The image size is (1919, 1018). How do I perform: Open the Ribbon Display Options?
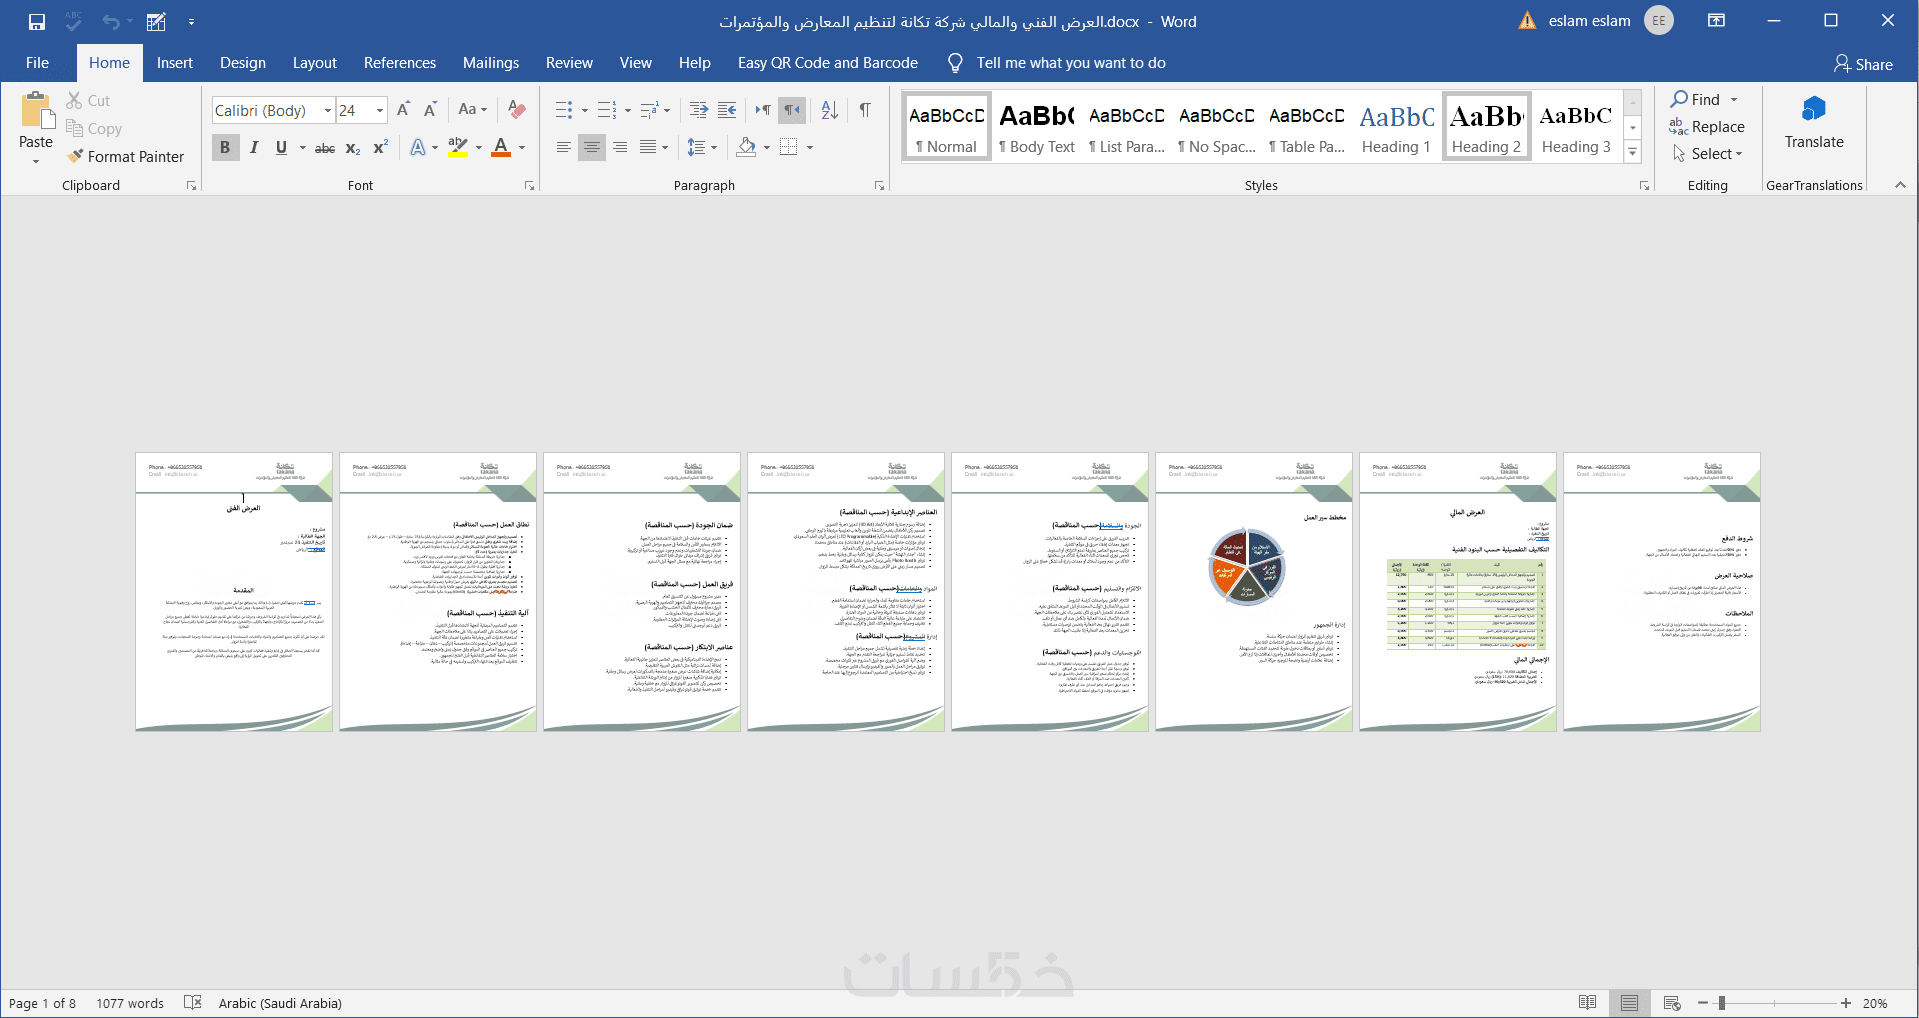(1716, 21)
